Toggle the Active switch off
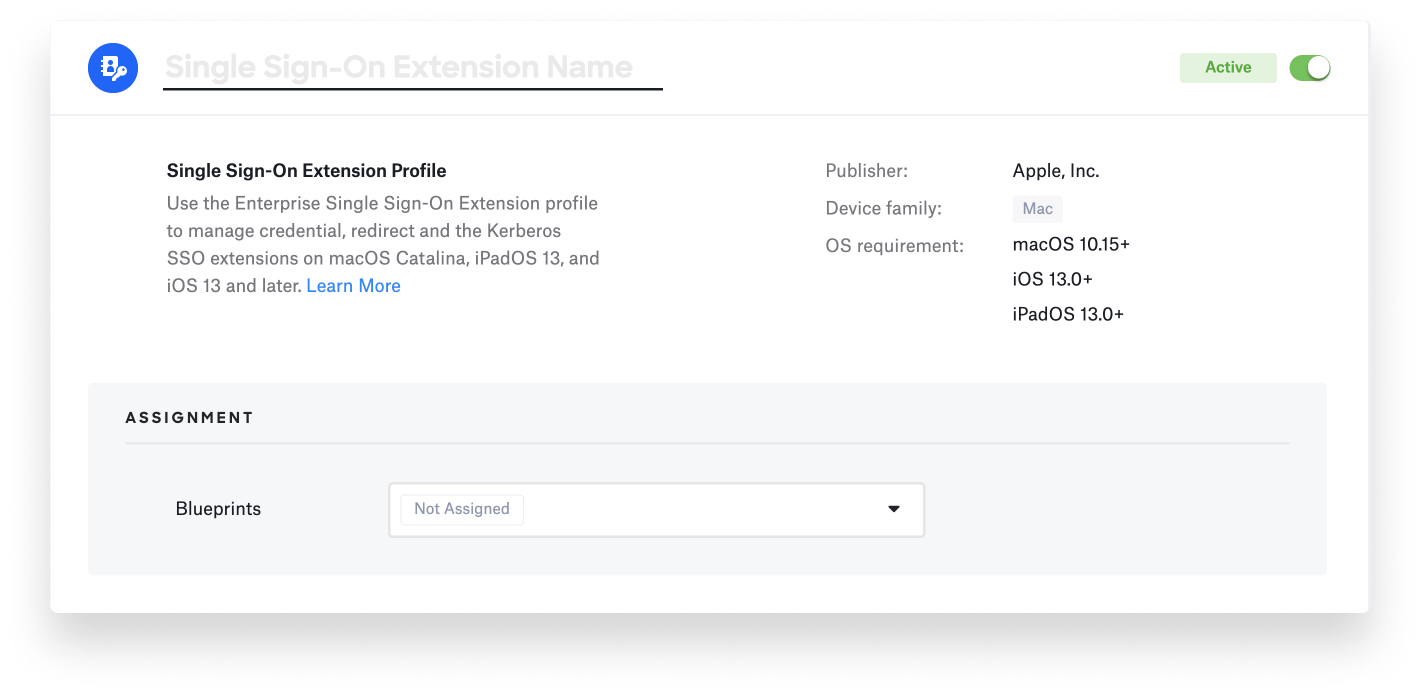This screenshot has width=1421, height=693. pyautogui.click(x=1309, y=68)
